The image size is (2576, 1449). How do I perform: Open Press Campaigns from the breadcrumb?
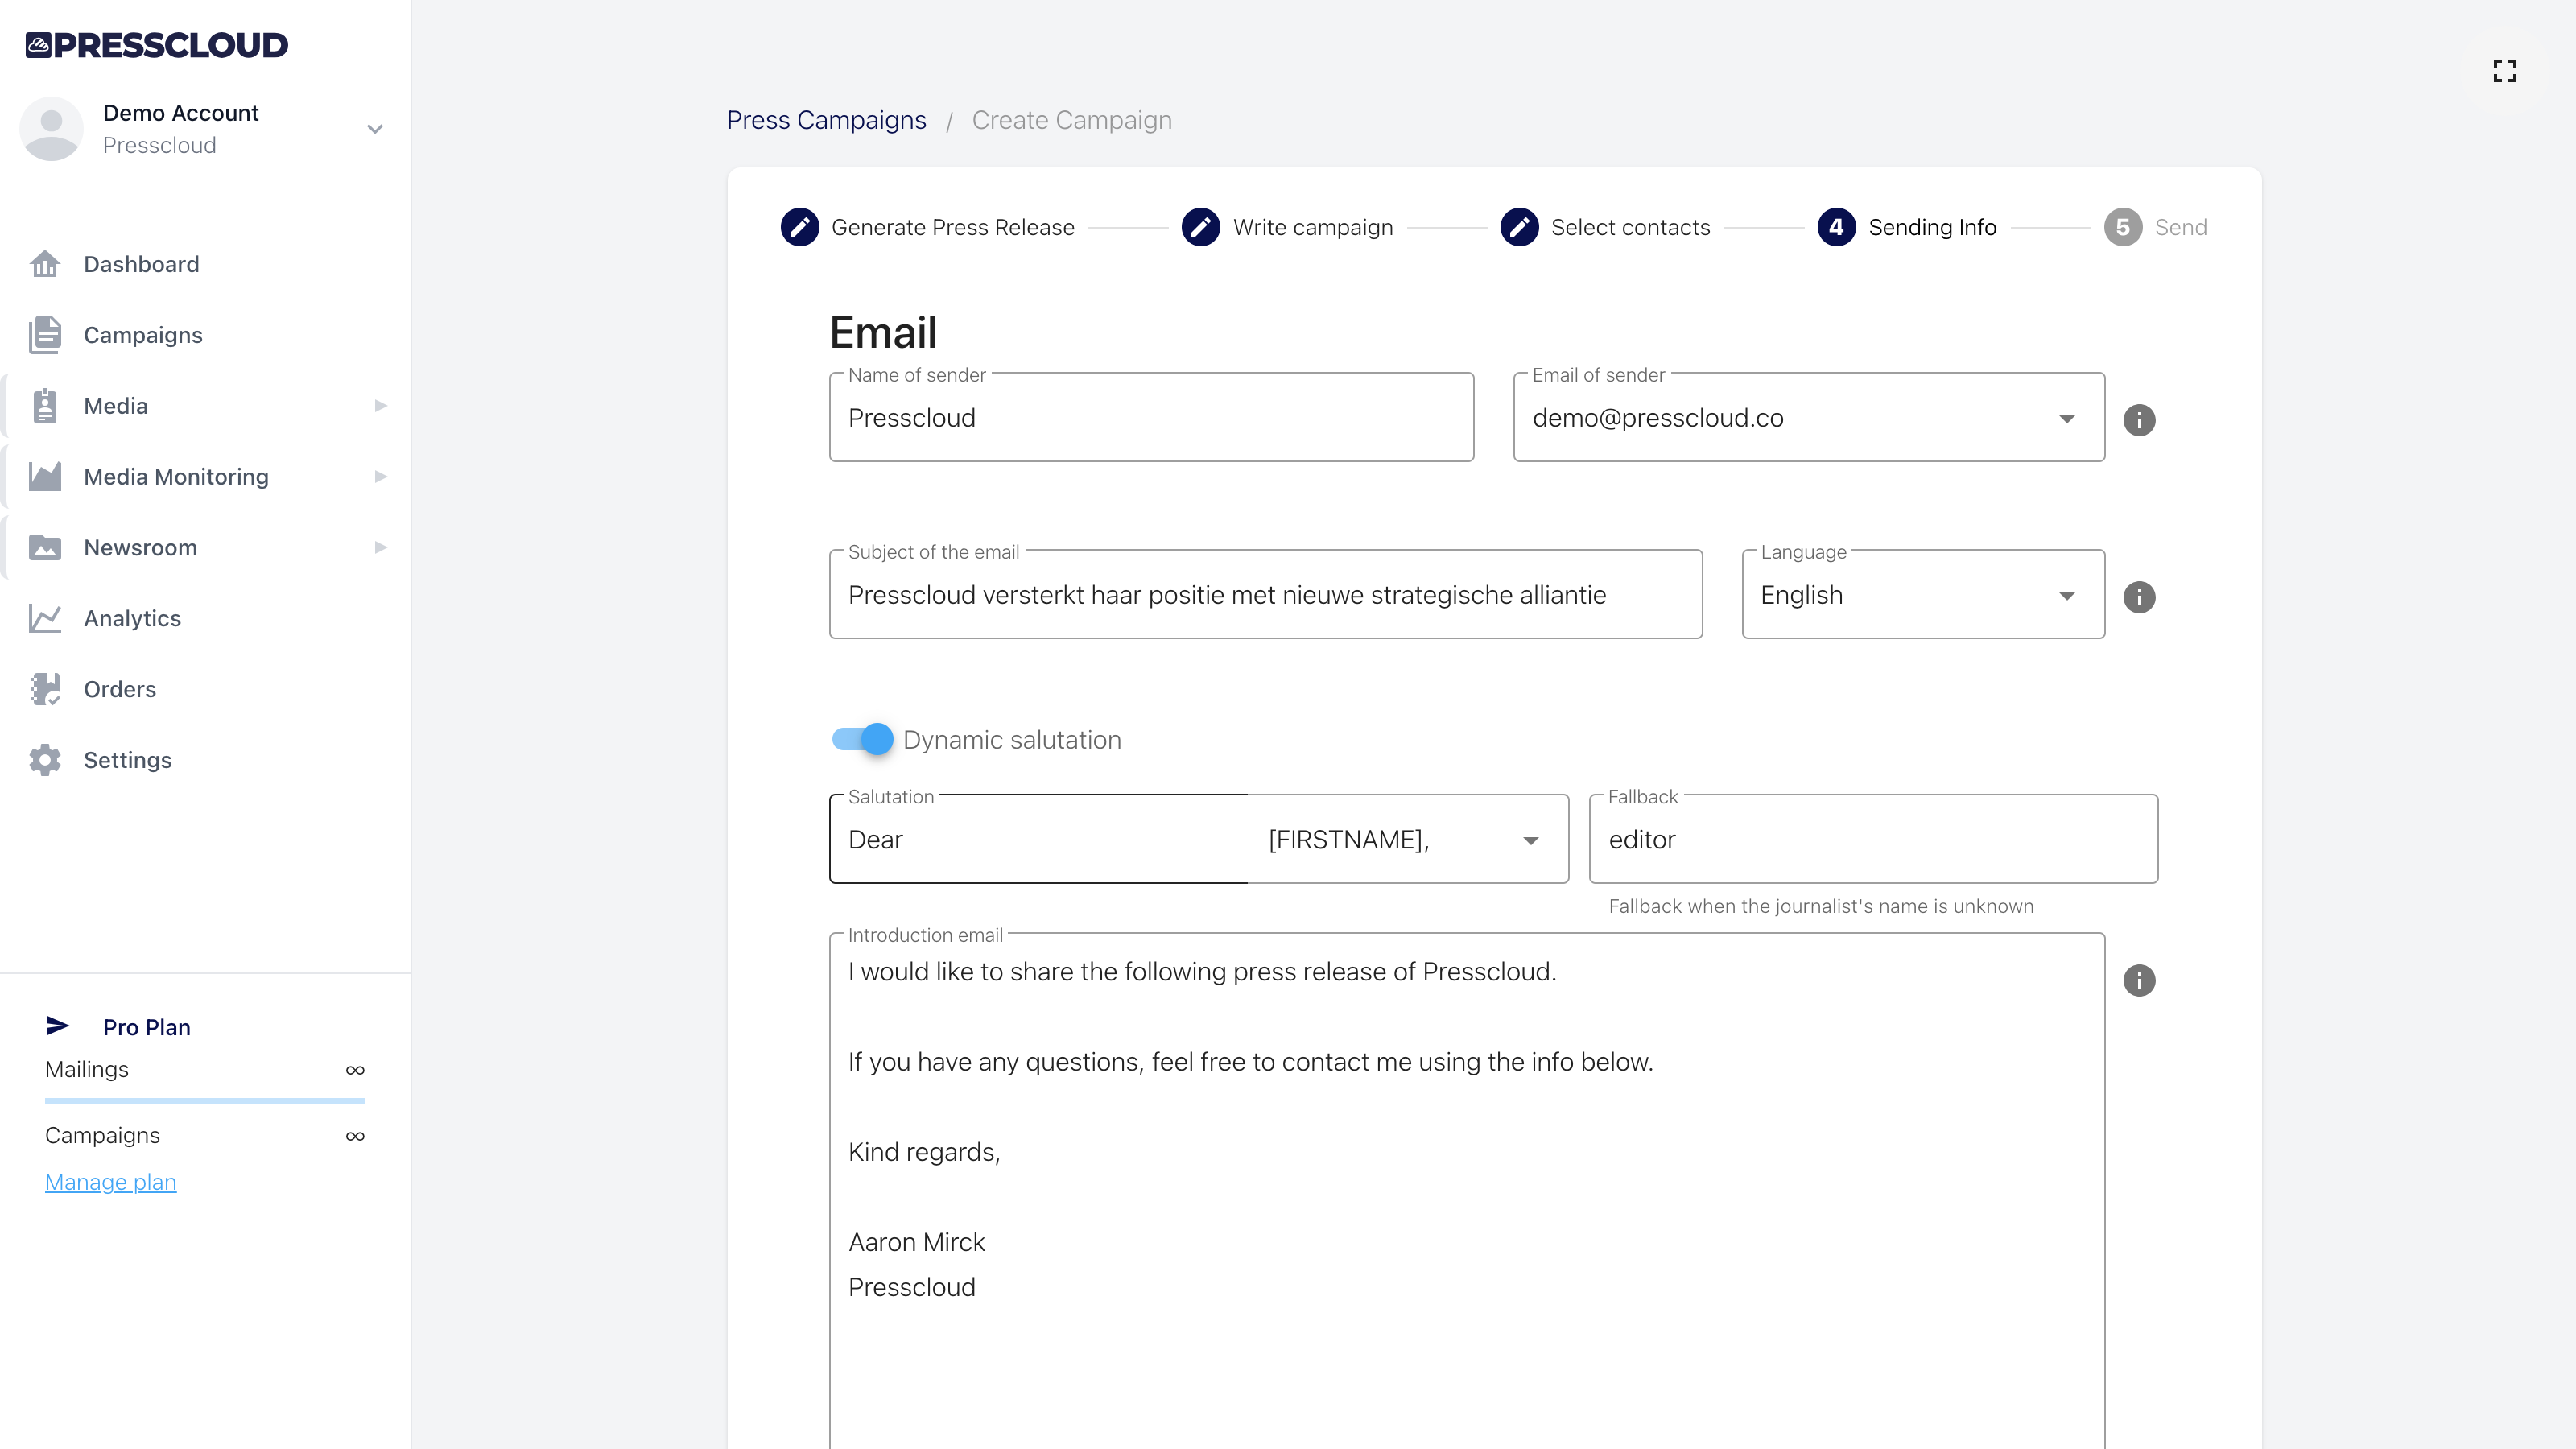(x=827, y=119)
